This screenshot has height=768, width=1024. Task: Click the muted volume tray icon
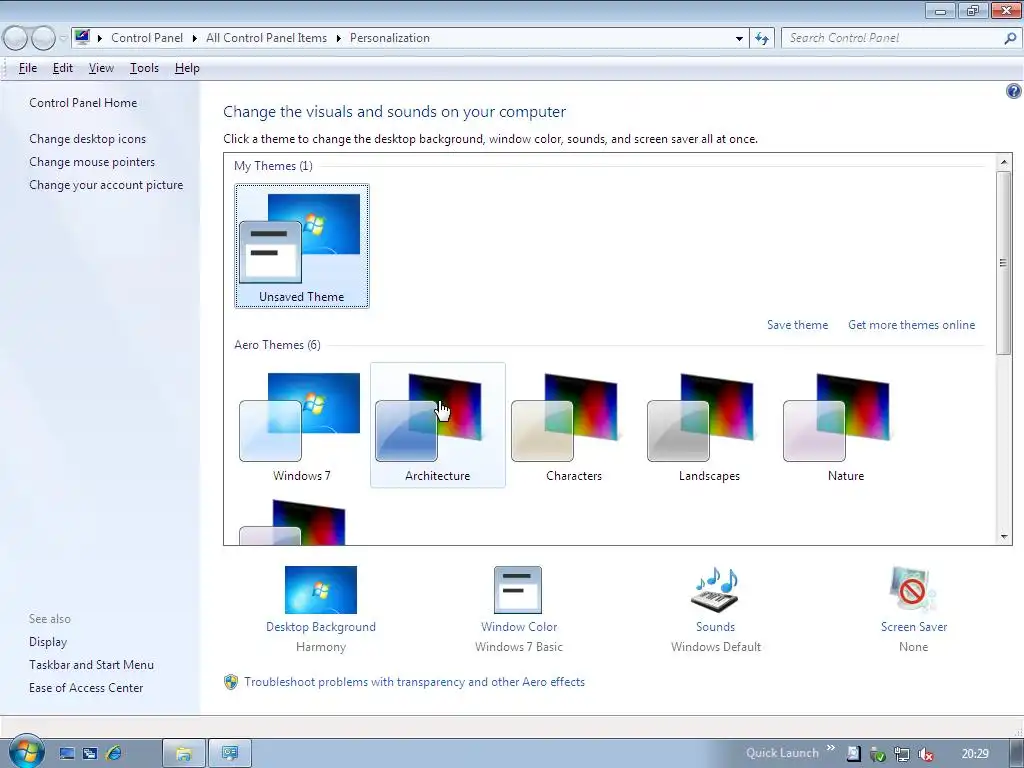[x=925, y=754]
